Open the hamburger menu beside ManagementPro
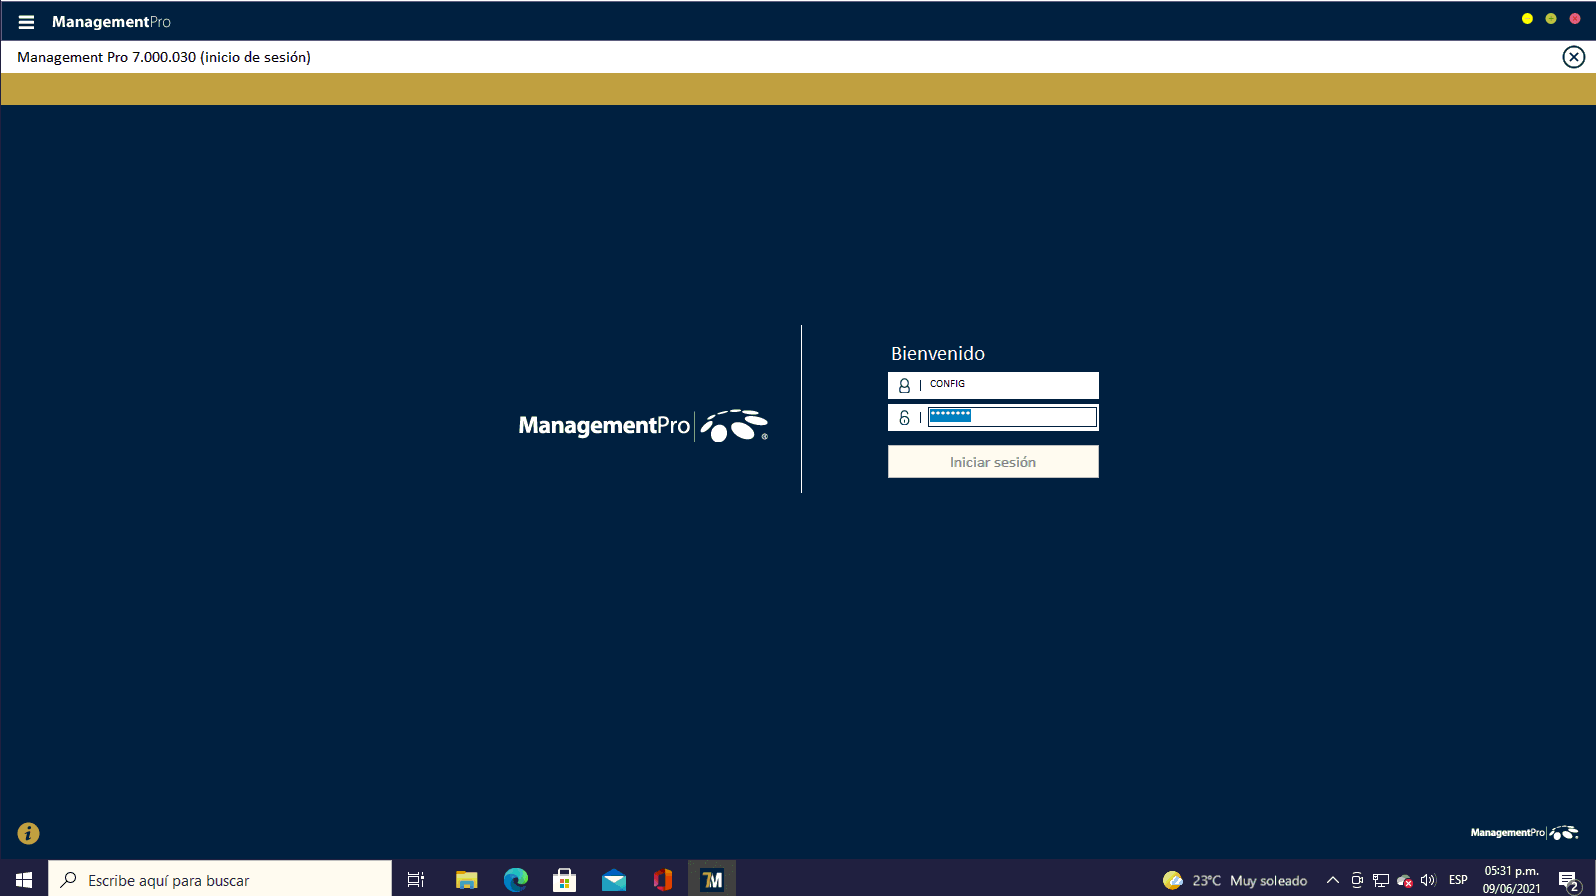 (x=26, y=22)
